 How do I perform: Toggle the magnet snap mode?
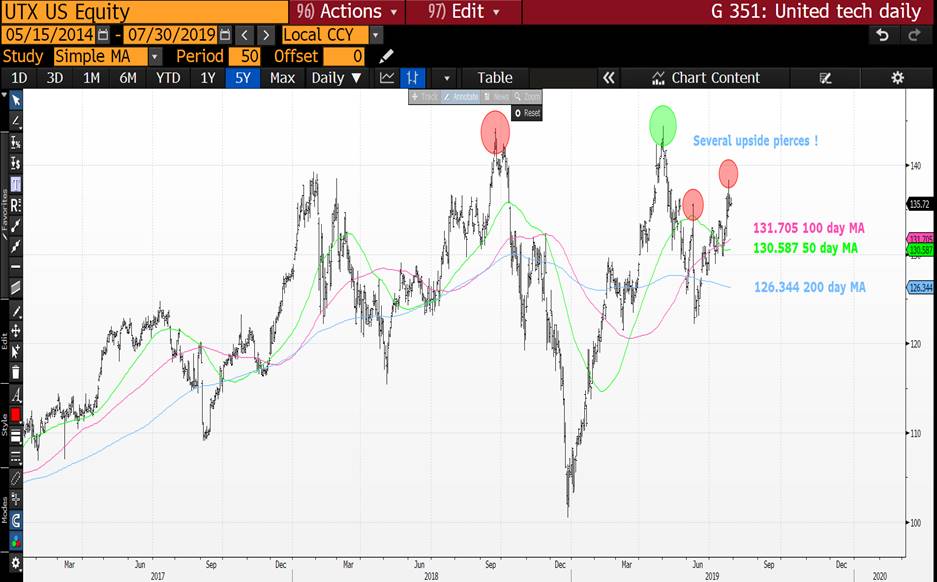tap(16, 520)
